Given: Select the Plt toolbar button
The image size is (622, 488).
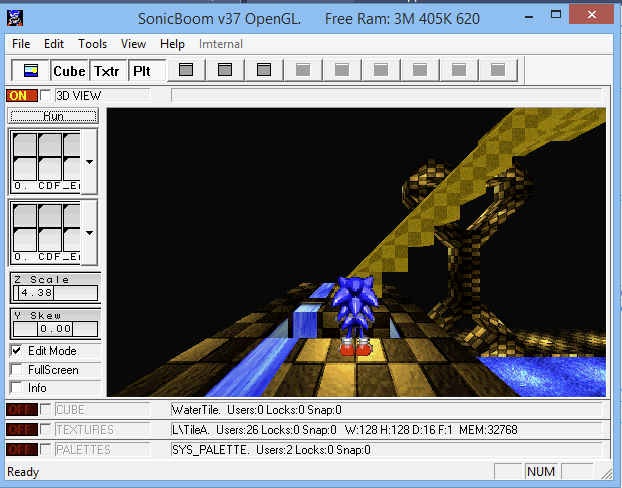Looking at the screenshot, I should (147, 71).
